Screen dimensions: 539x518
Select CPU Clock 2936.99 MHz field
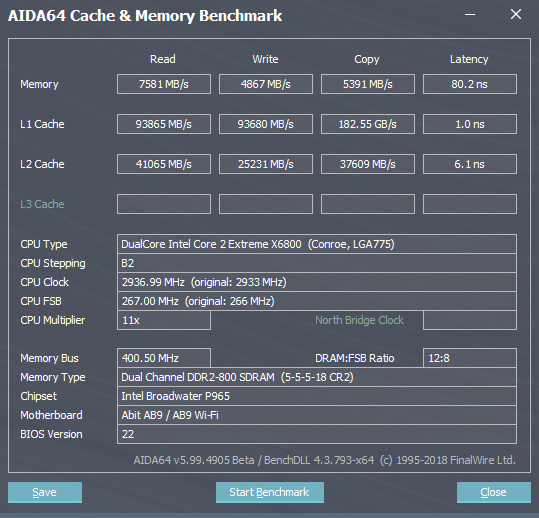point(317,282)
